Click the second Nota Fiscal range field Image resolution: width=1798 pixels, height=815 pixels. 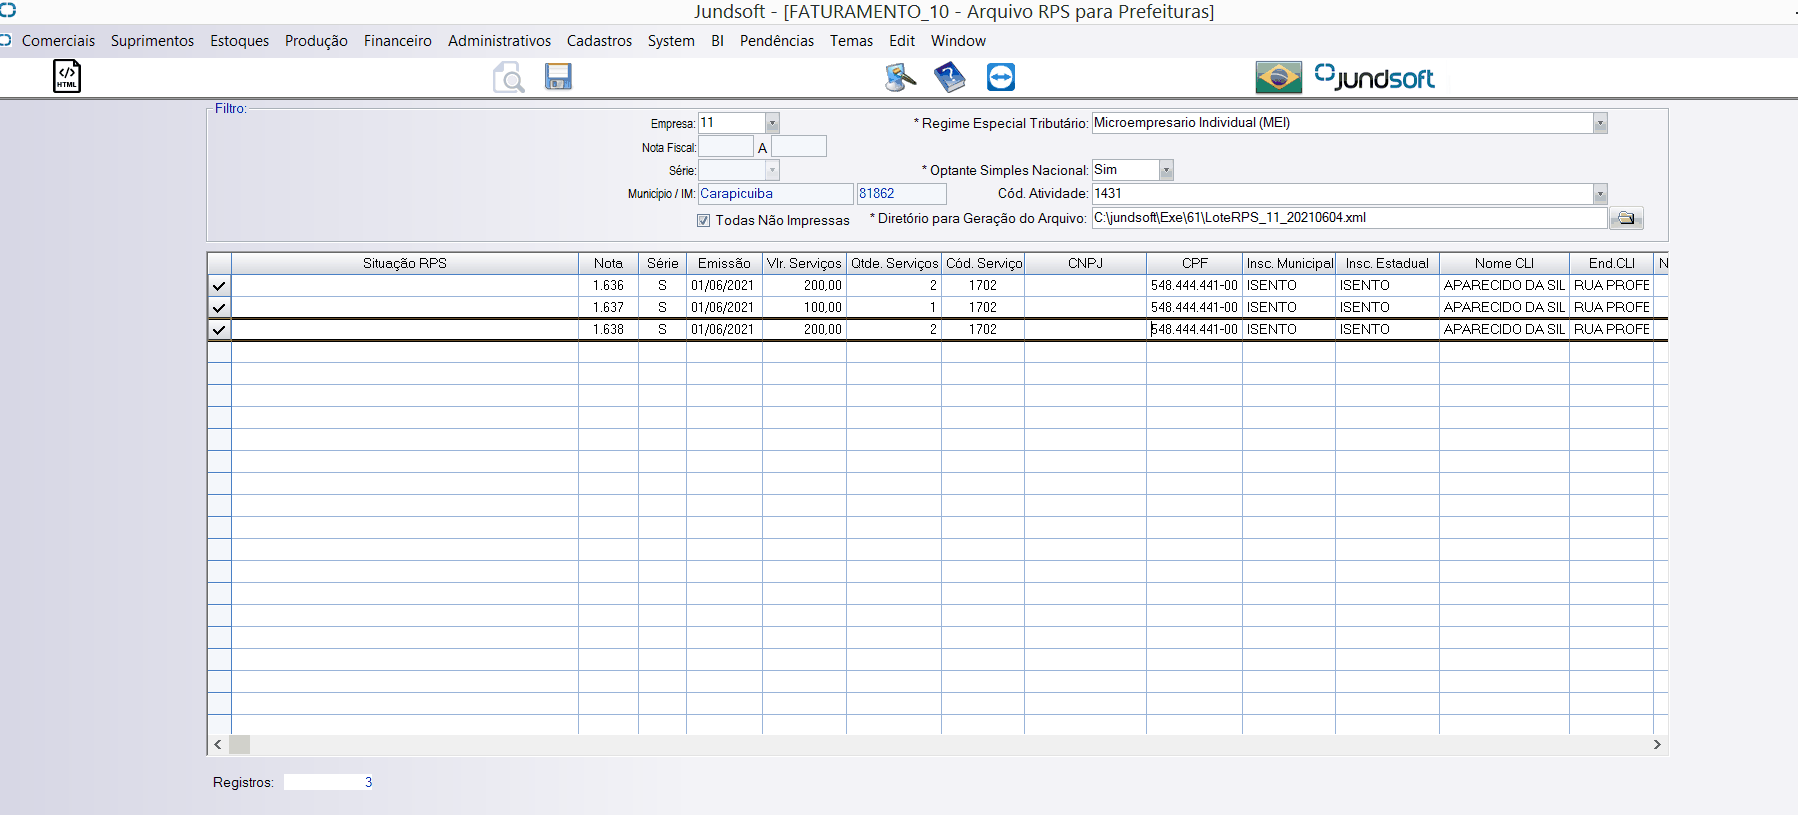799,147
